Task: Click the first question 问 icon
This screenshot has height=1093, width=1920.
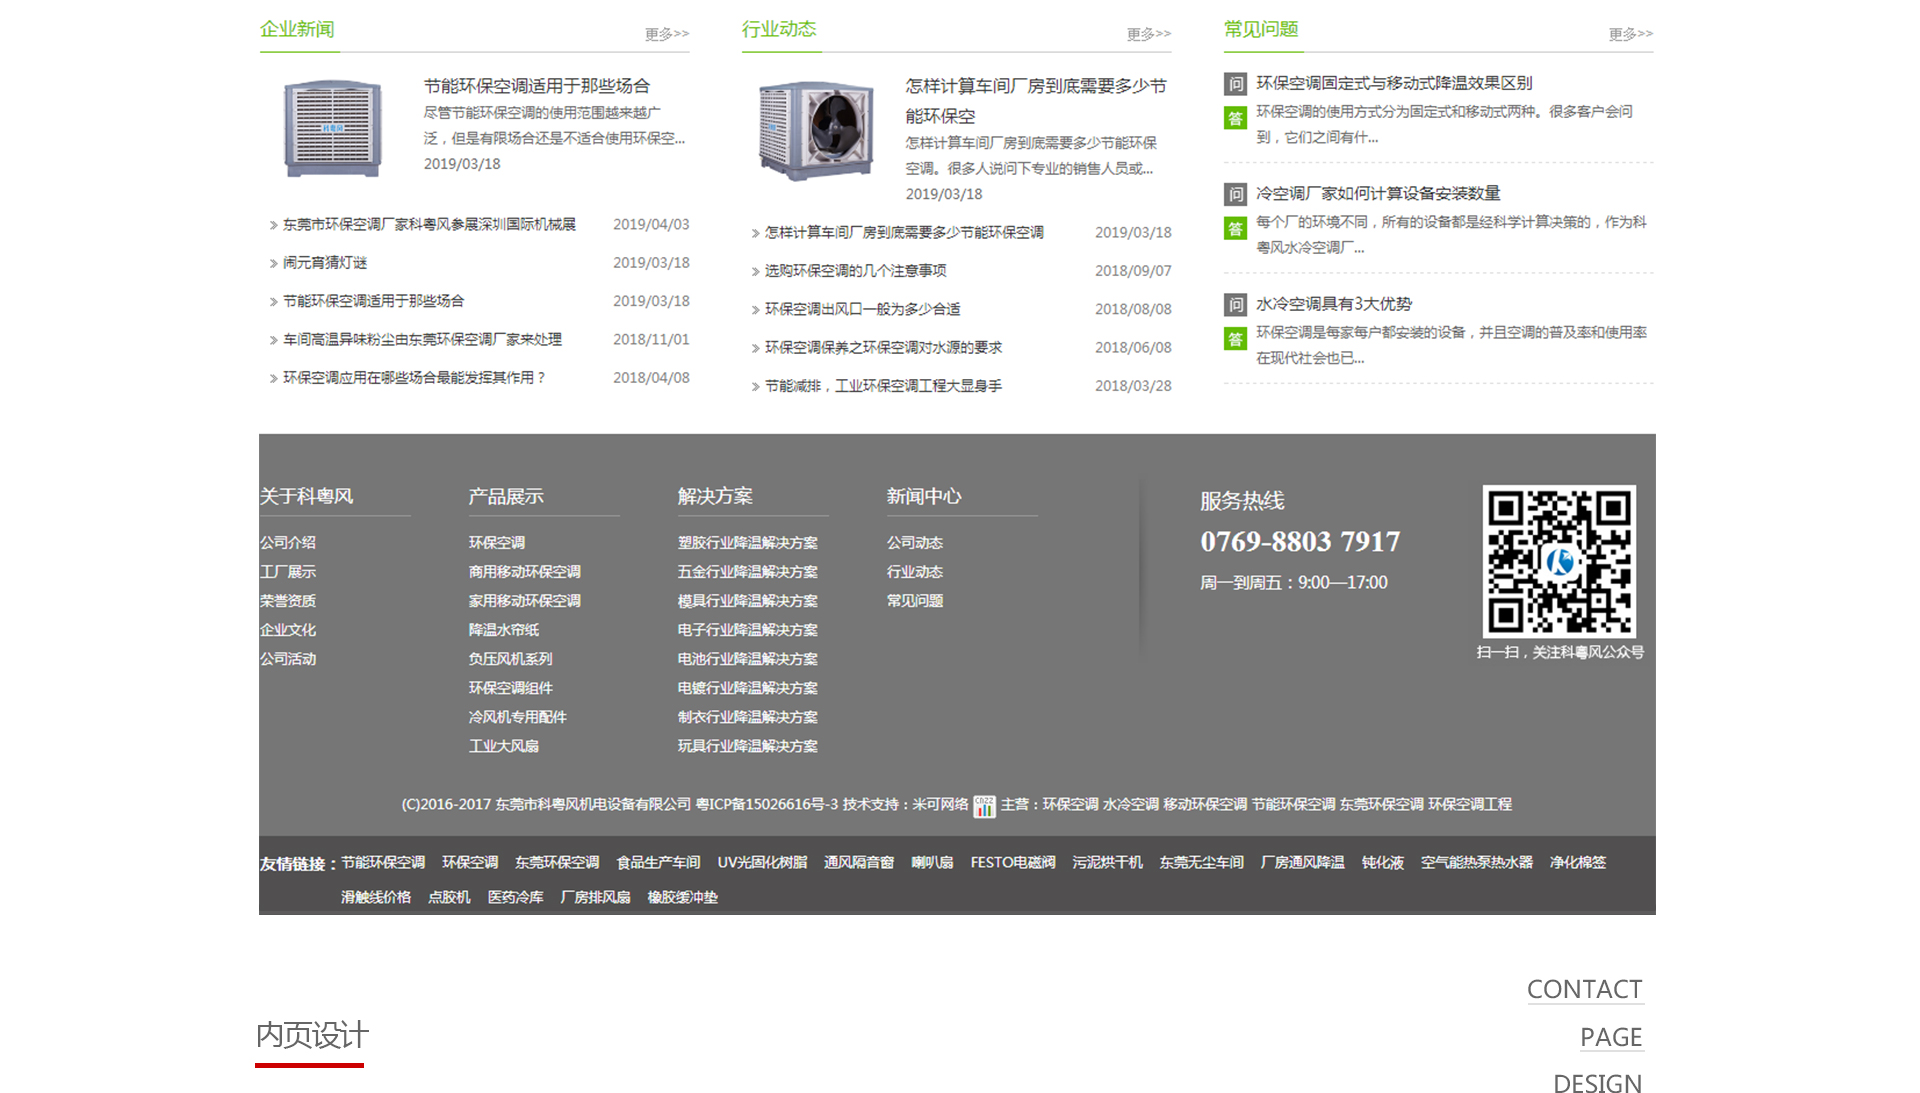Action: (x=1235, y=84)
